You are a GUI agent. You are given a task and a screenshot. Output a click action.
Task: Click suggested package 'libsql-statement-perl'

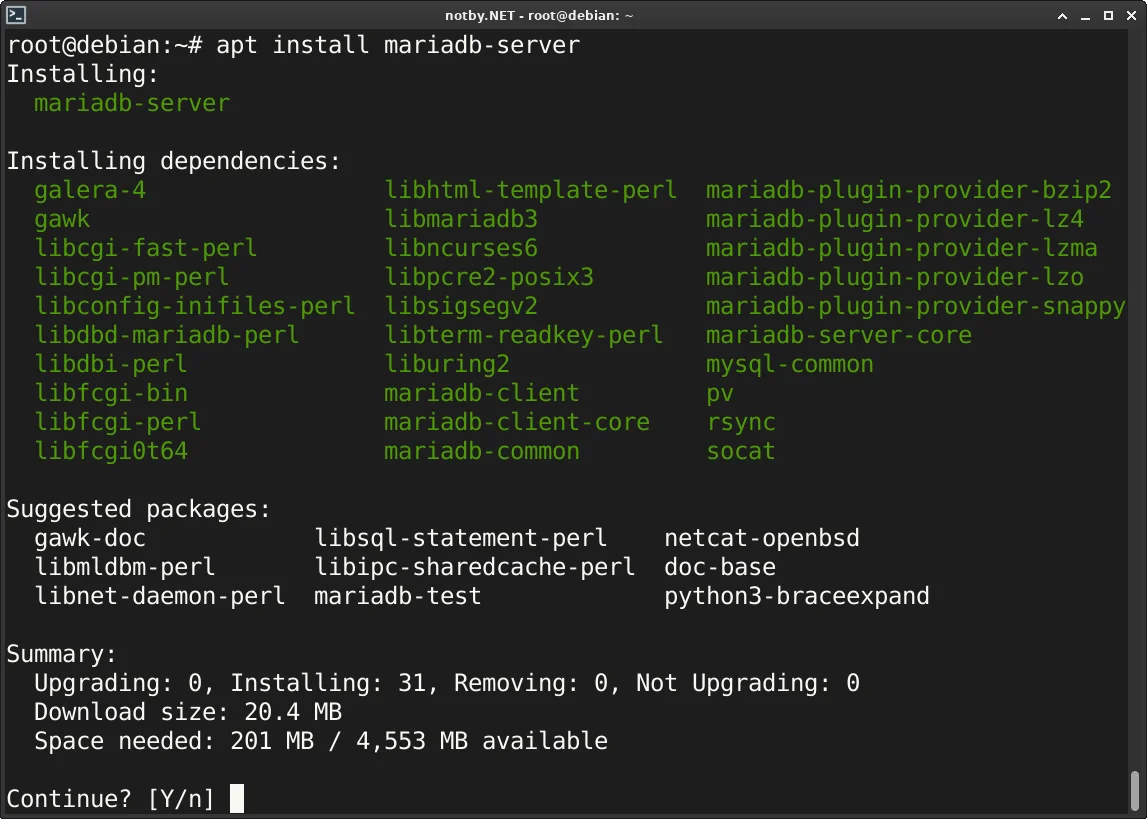click(x=461, y=538)
